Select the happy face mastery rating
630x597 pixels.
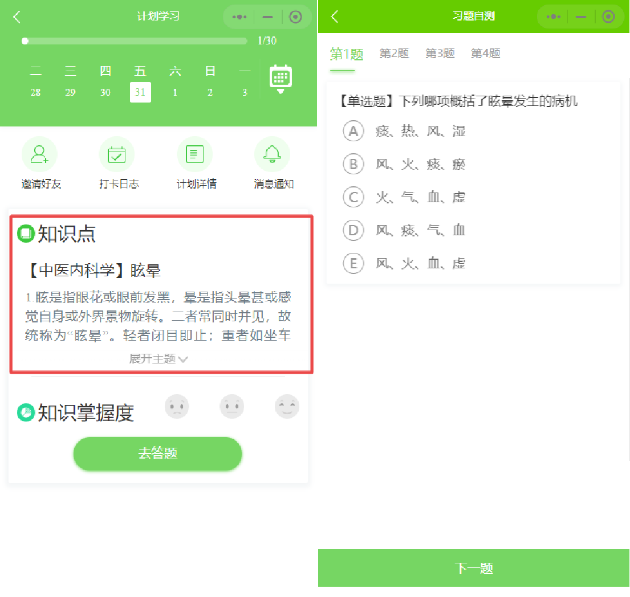click(x=287, y=407)
